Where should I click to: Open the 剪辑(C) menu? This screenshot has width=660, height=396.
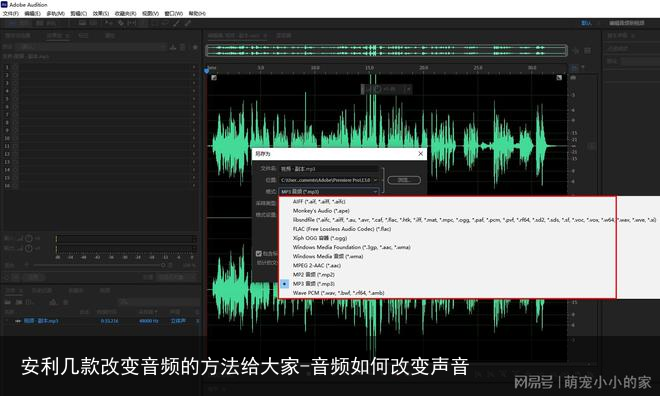[79, 13]
